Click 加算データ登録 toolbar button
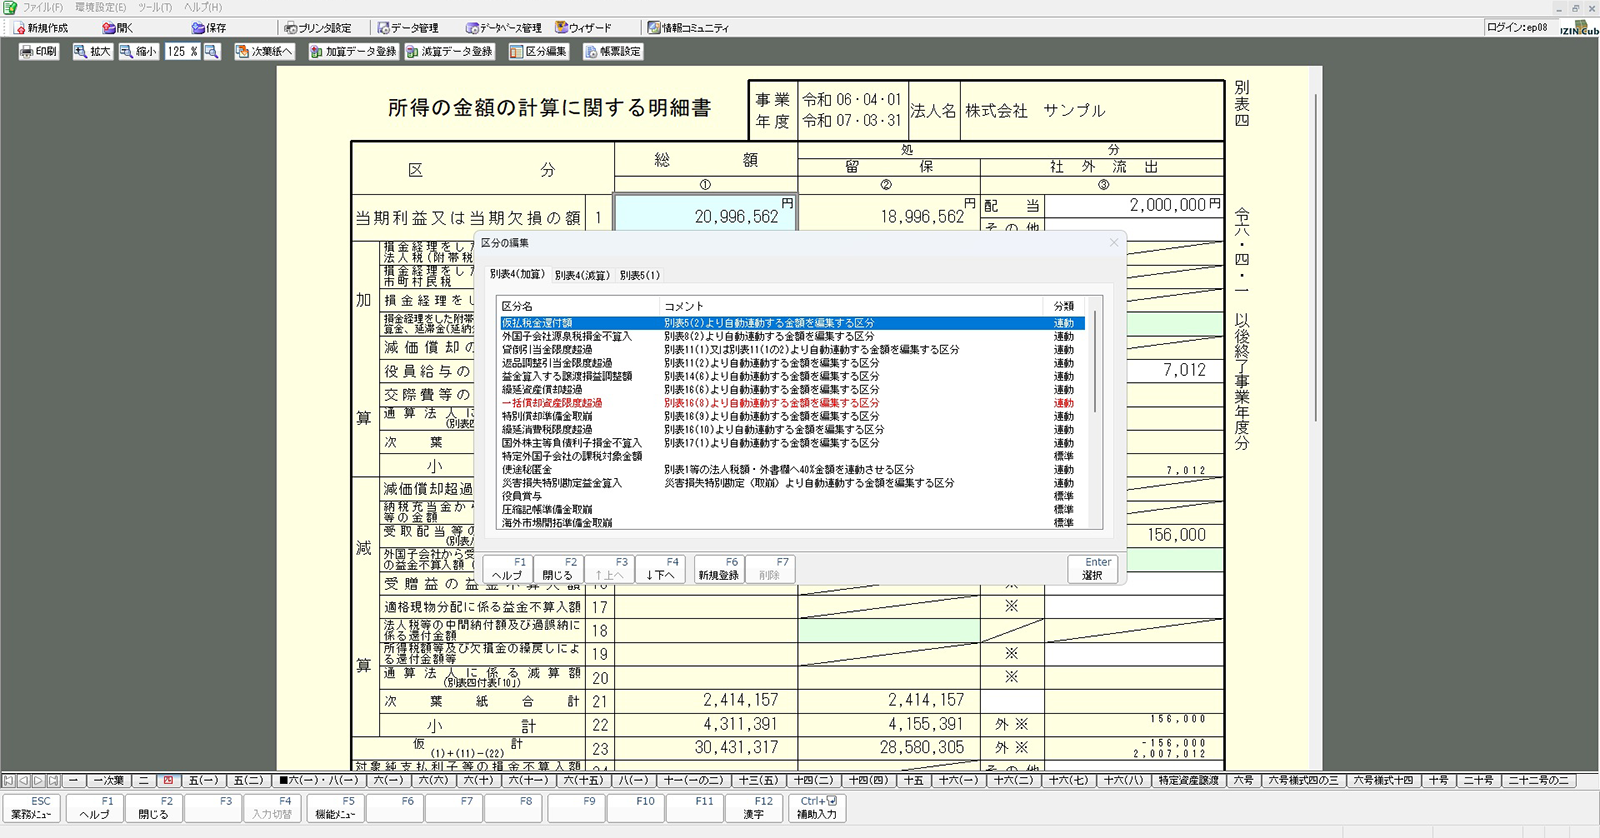 [353, 51]
